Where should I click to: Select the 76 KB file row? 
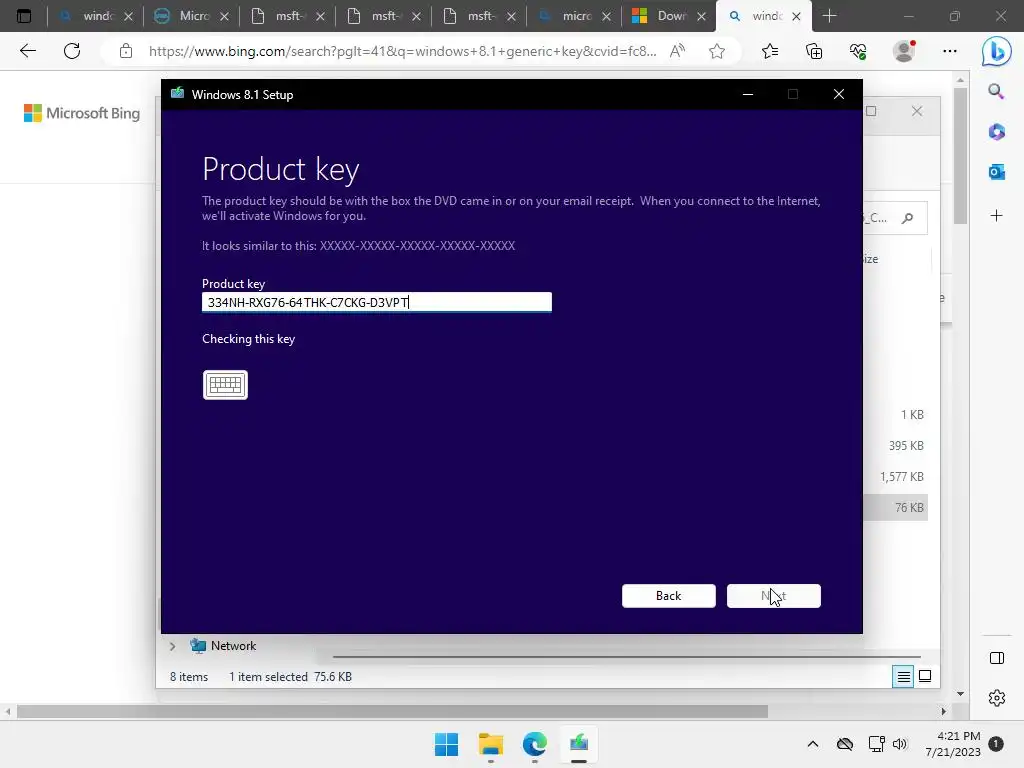tap(896, 507)
